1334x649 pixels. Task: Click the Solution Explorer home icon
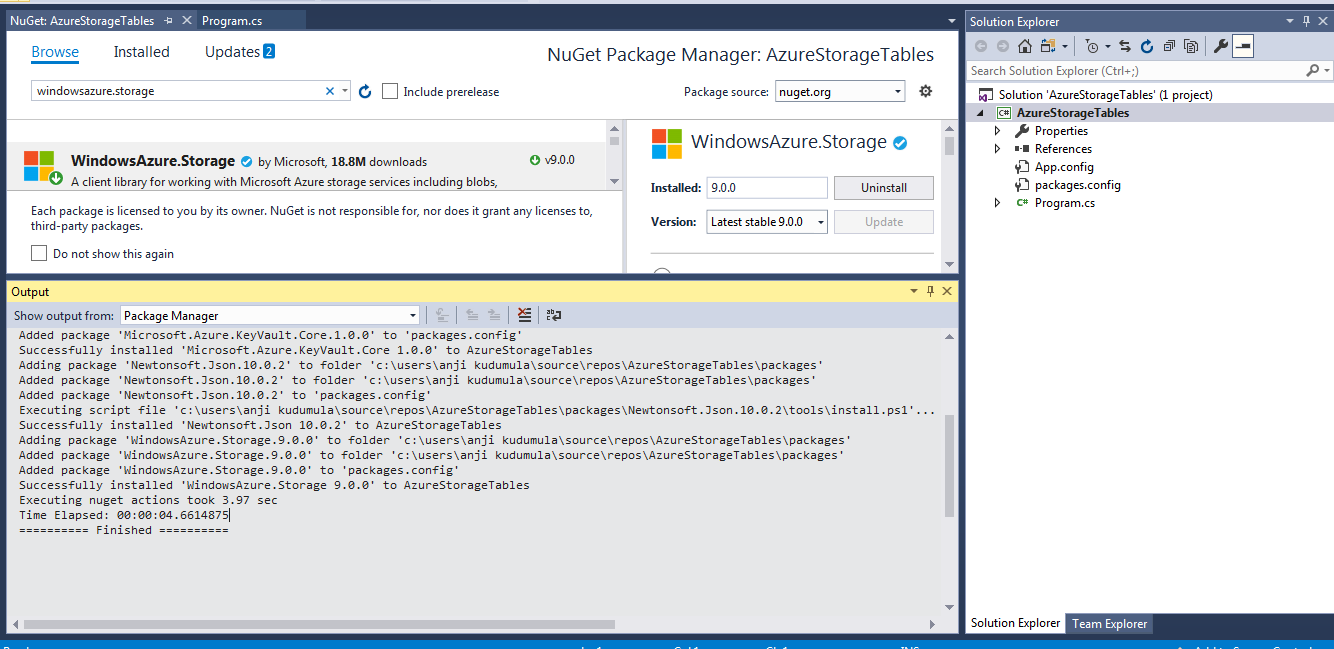(x=1026, y=45)
